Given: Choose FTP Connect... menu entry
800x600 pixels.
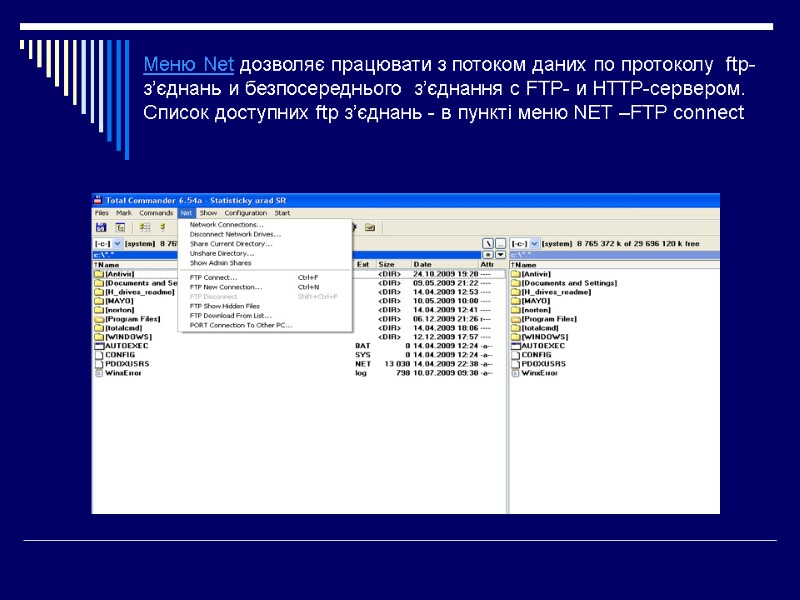Looking at the screenshot, I should (265, 278).
